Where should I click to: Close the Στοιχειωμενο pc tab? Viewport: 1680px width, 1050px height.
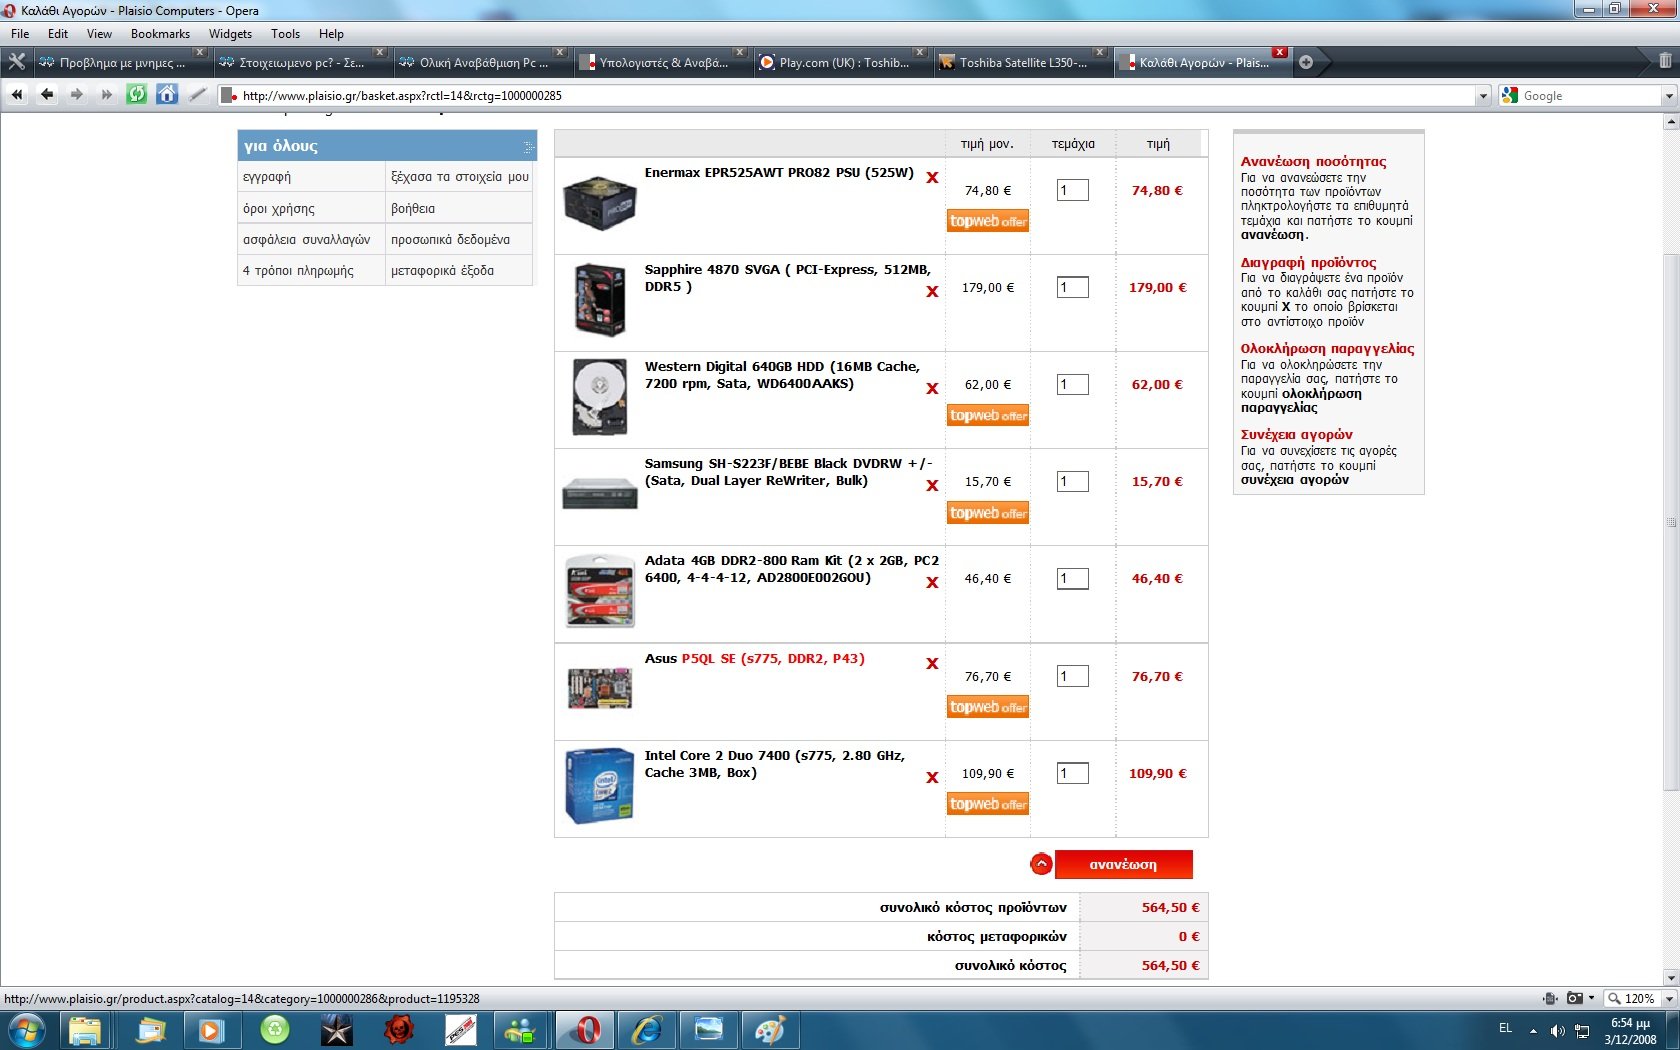pos(379,52)
